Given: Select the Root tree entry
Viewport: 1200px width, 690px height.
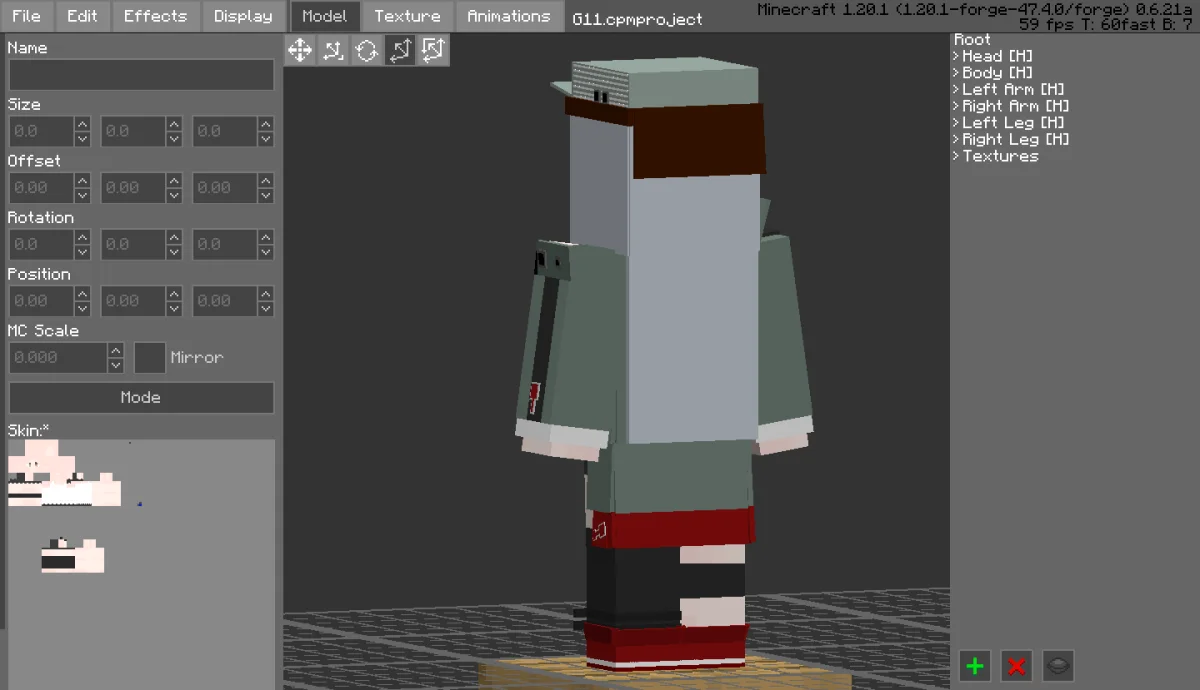Looking at the screenshot, I should [x=973, y=39].
